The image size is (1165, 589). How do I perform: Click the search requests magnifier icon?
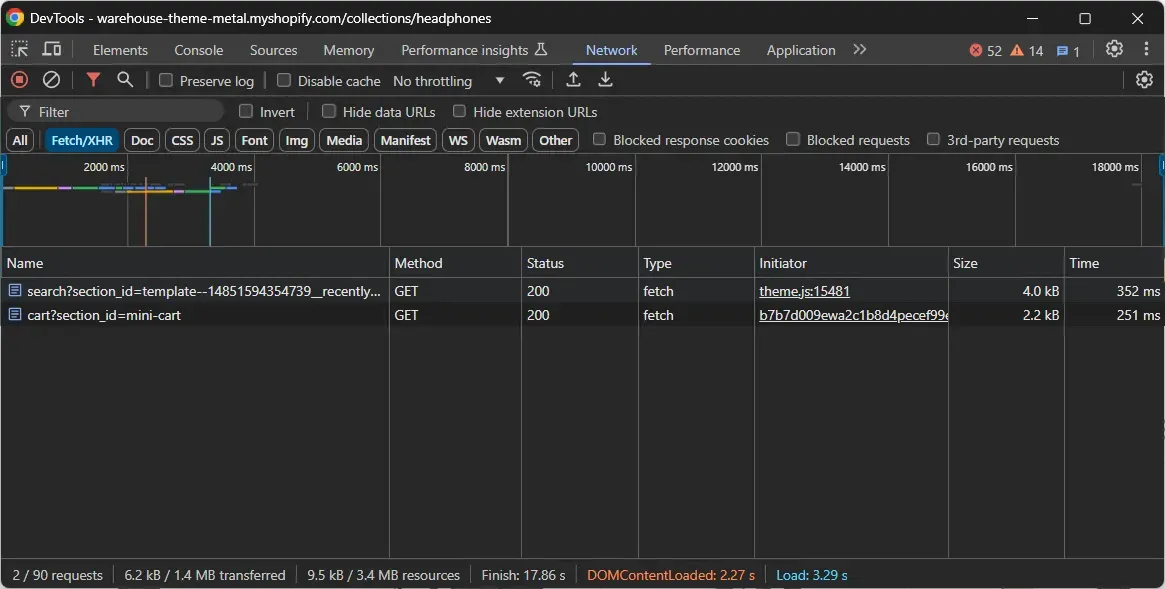[124, 80]
